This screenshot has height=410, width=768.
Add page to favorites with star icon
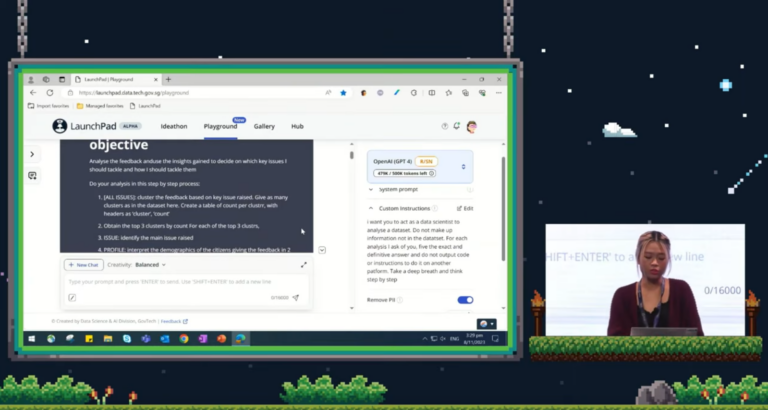(x=343, y=92)
